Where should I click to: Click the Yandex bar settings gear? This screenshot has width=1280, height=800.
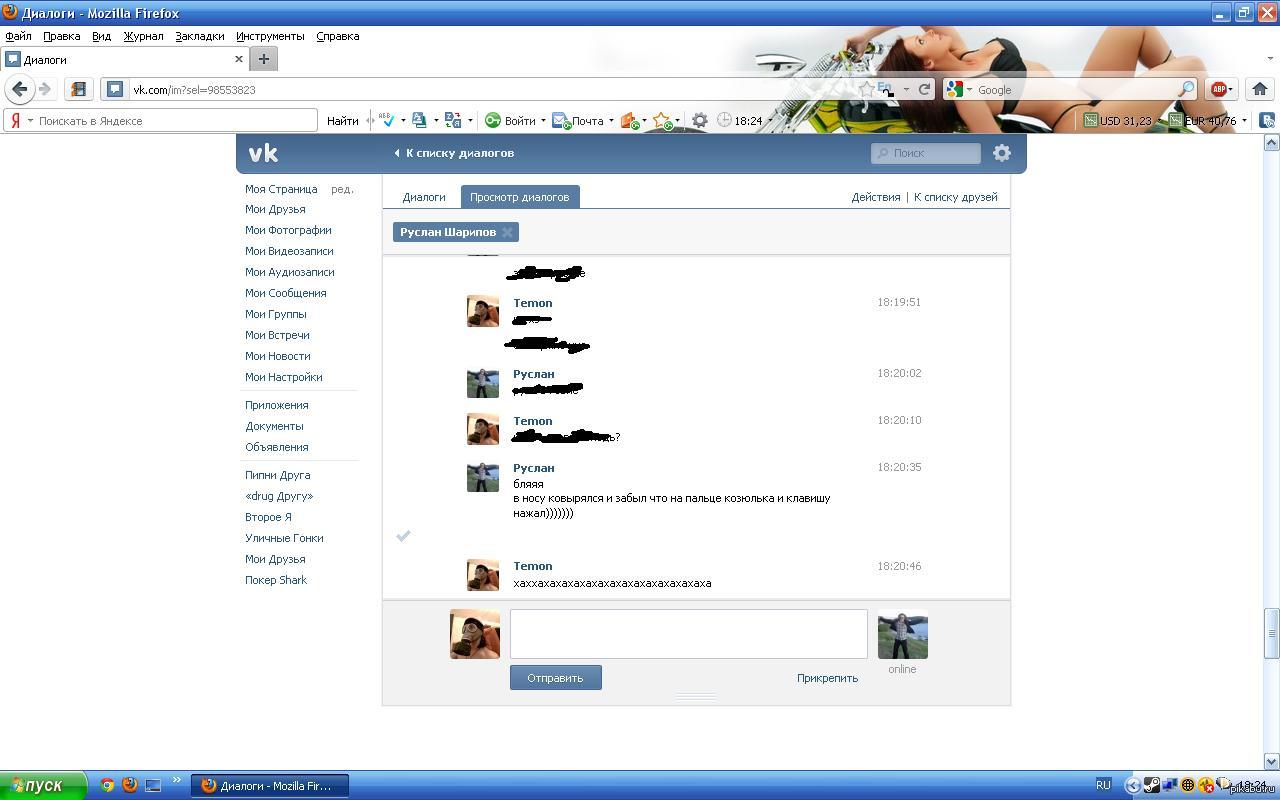click(x=700, y=120)
